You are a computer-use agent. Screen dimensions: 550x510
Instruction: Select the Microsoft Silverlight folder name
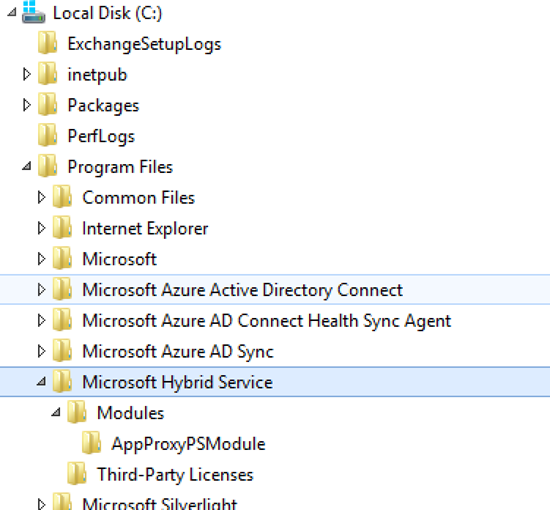click(x=160, y=504)
